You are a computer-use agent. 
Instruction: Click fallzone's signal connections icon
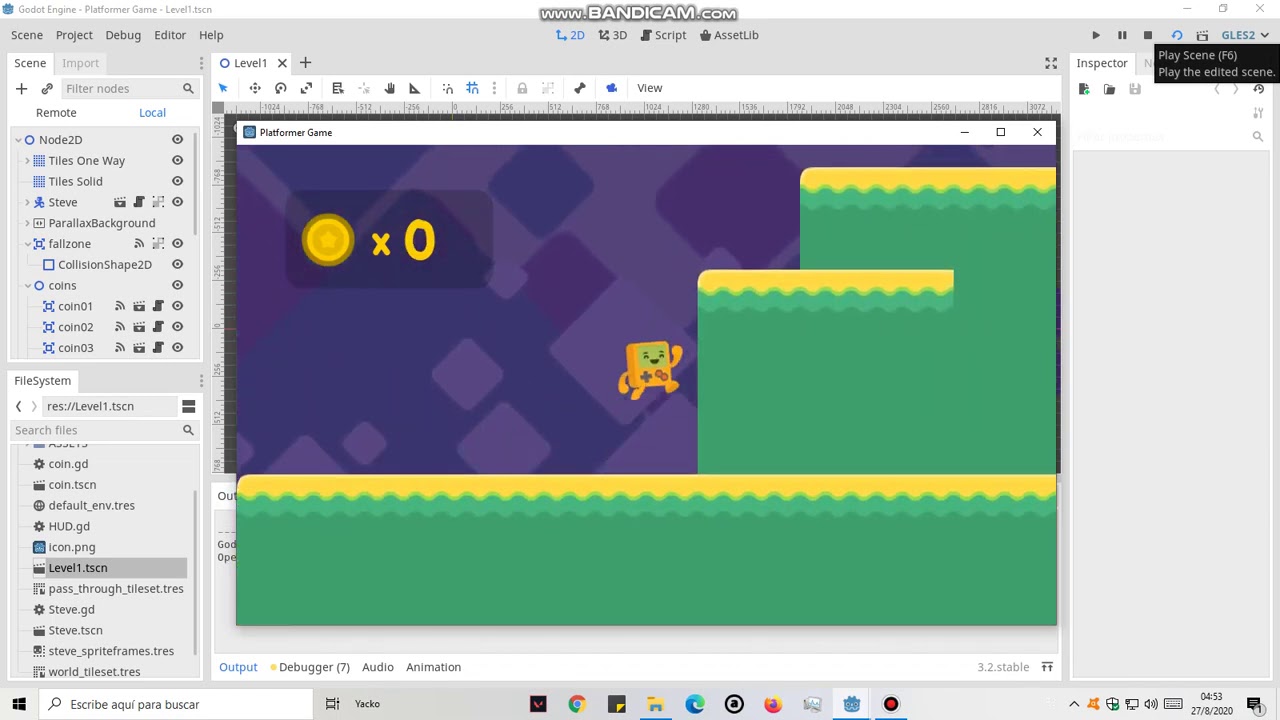click(x=139, y=244)
